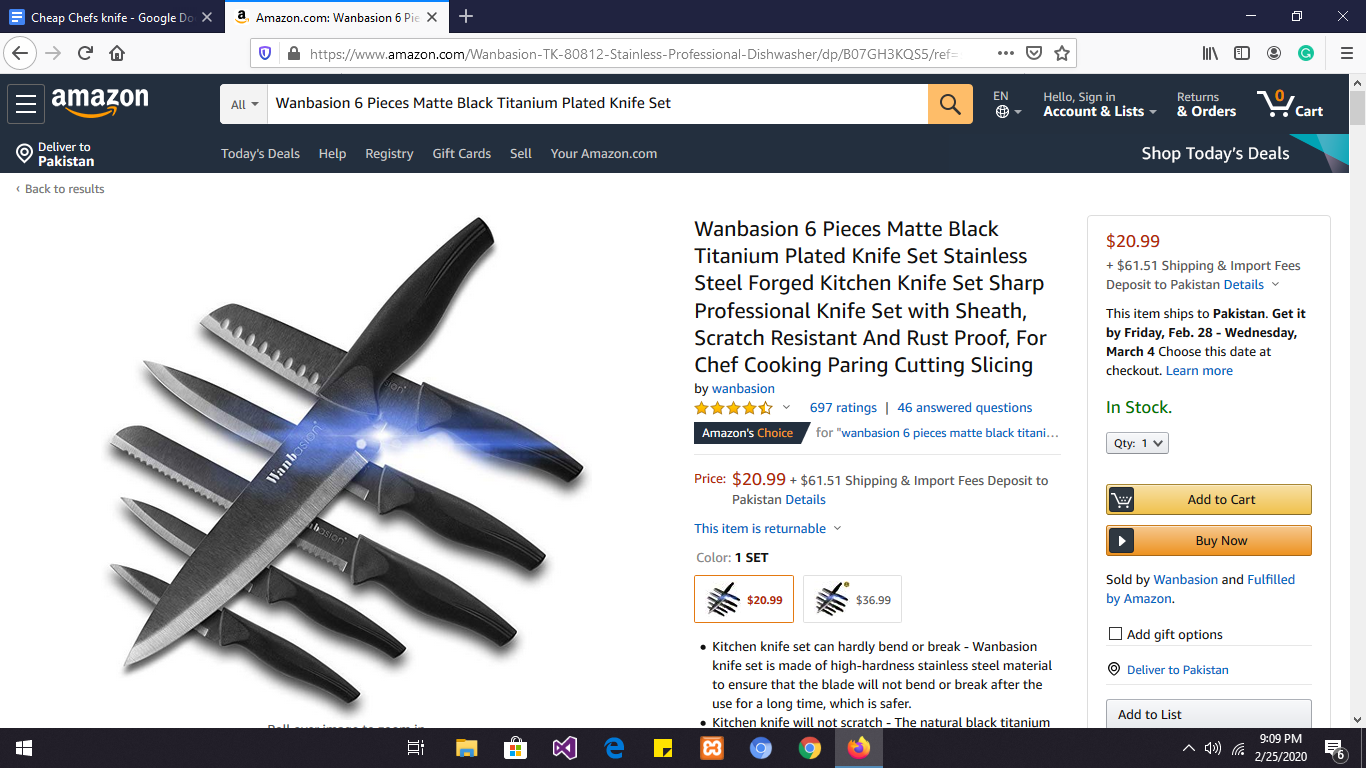This screenshot has width=1366, height=768.
Task: Open Today's Deals navigation item
Action: click(x=260, y=154)
